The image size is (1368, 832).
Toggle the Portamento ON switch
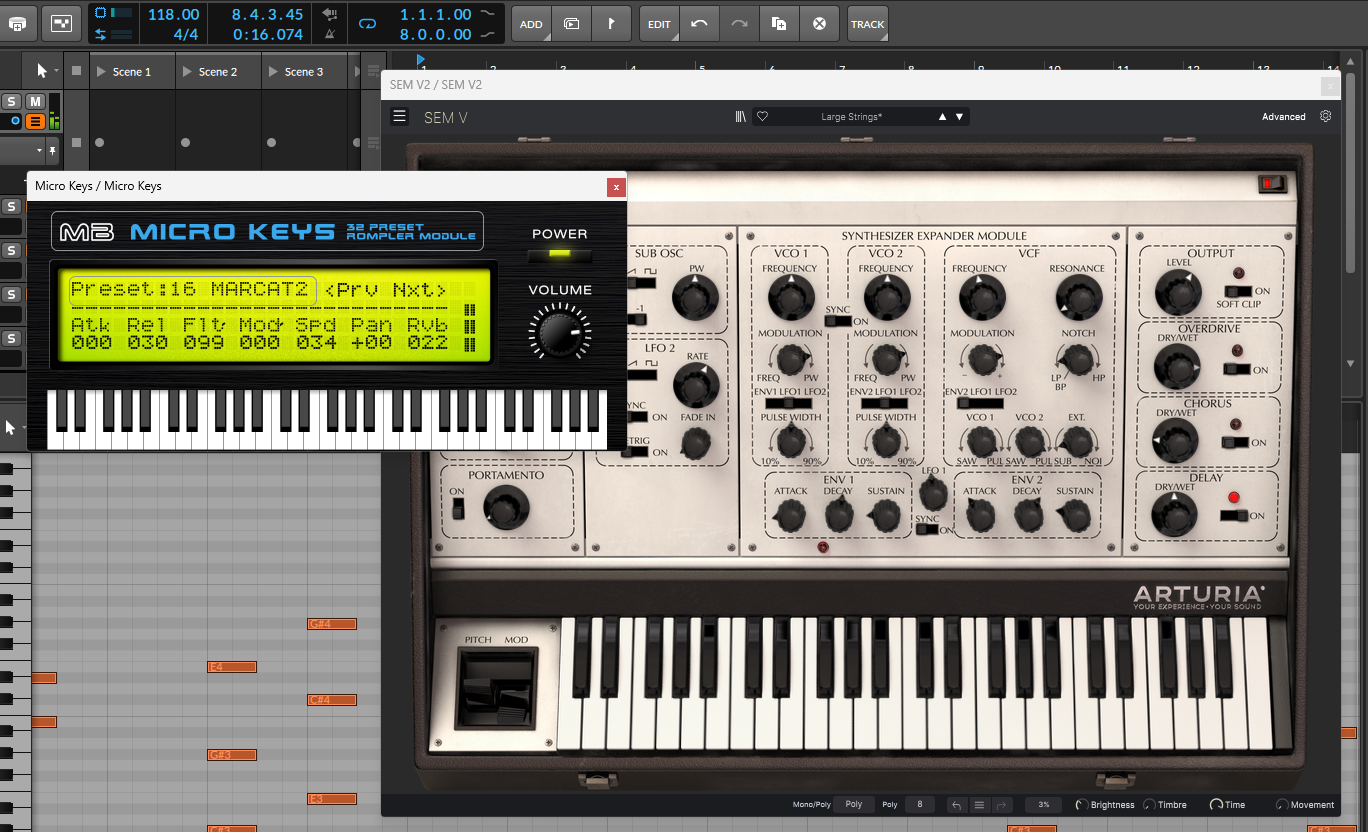pos(458,508)
